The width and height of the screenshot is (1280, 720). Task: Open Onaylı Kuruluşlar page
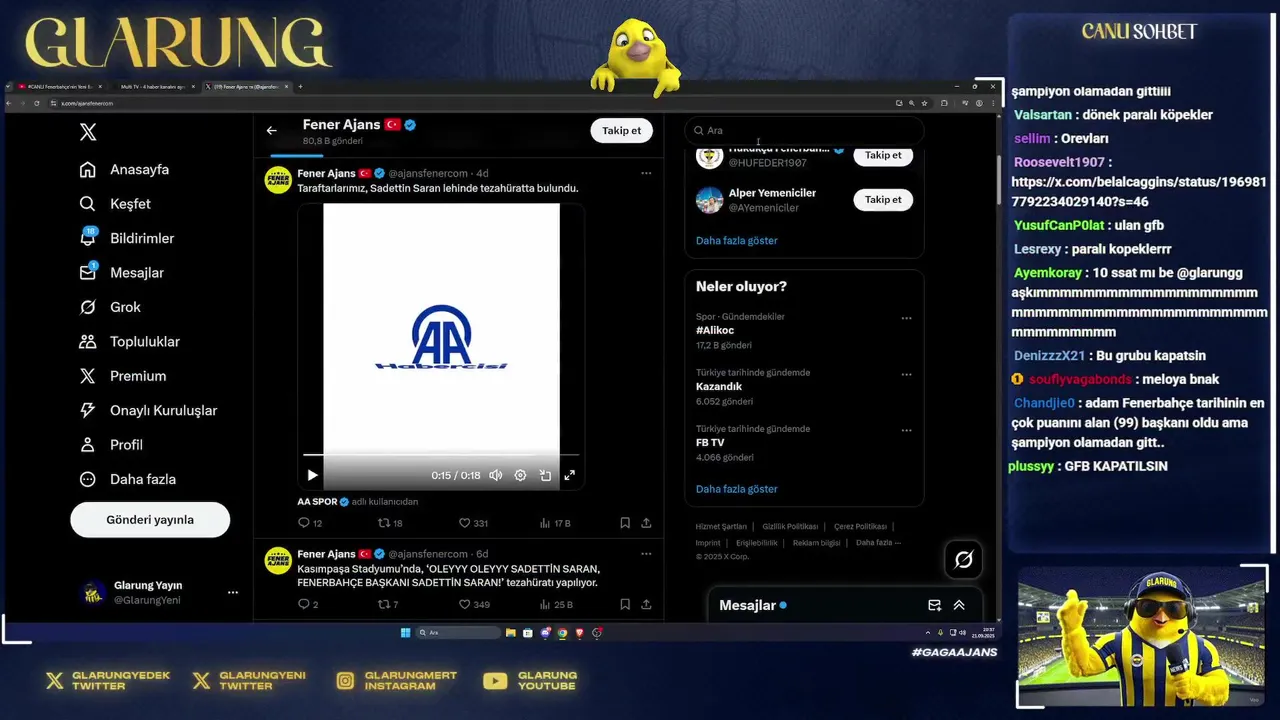(x=148, y=411)
